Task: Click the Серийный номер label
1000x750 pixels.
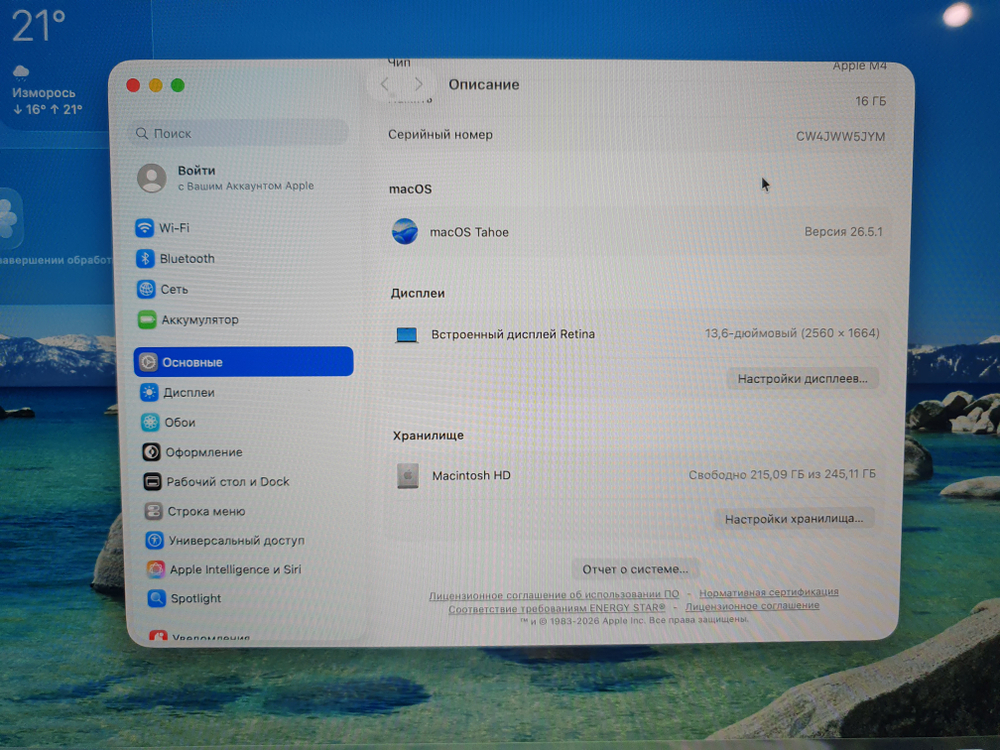Action: 440,135
